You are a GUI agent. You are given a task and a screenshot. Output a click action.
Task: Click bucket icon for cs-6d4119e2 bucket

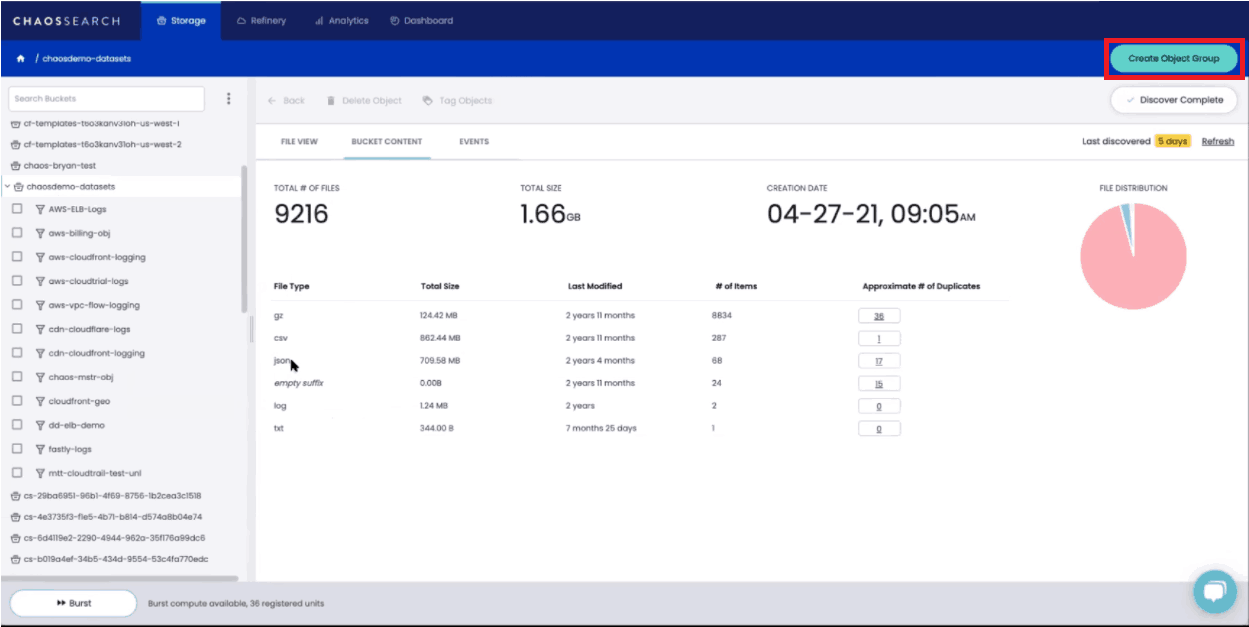[x=15, y=538]
